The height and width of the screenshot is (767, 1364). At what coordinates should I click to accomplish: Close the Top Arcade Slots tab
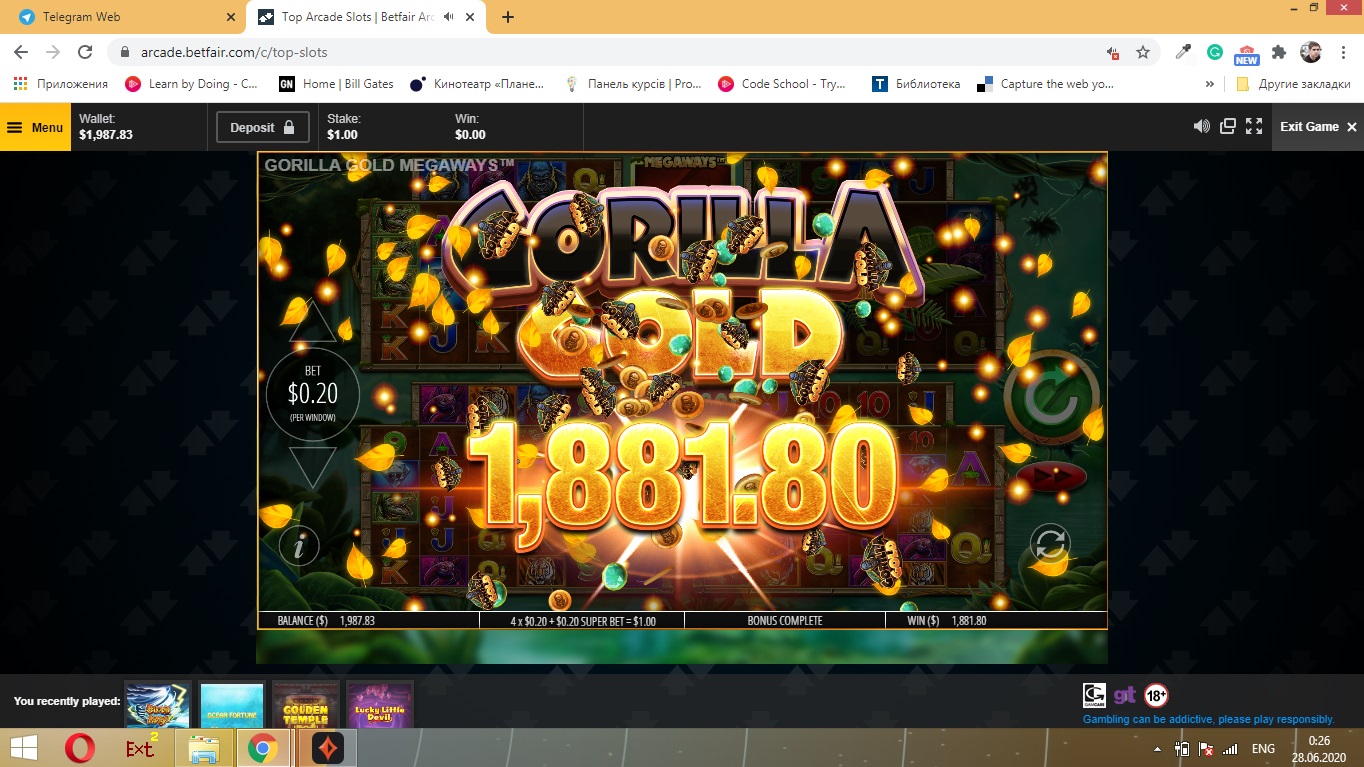(x=472, y=17)
